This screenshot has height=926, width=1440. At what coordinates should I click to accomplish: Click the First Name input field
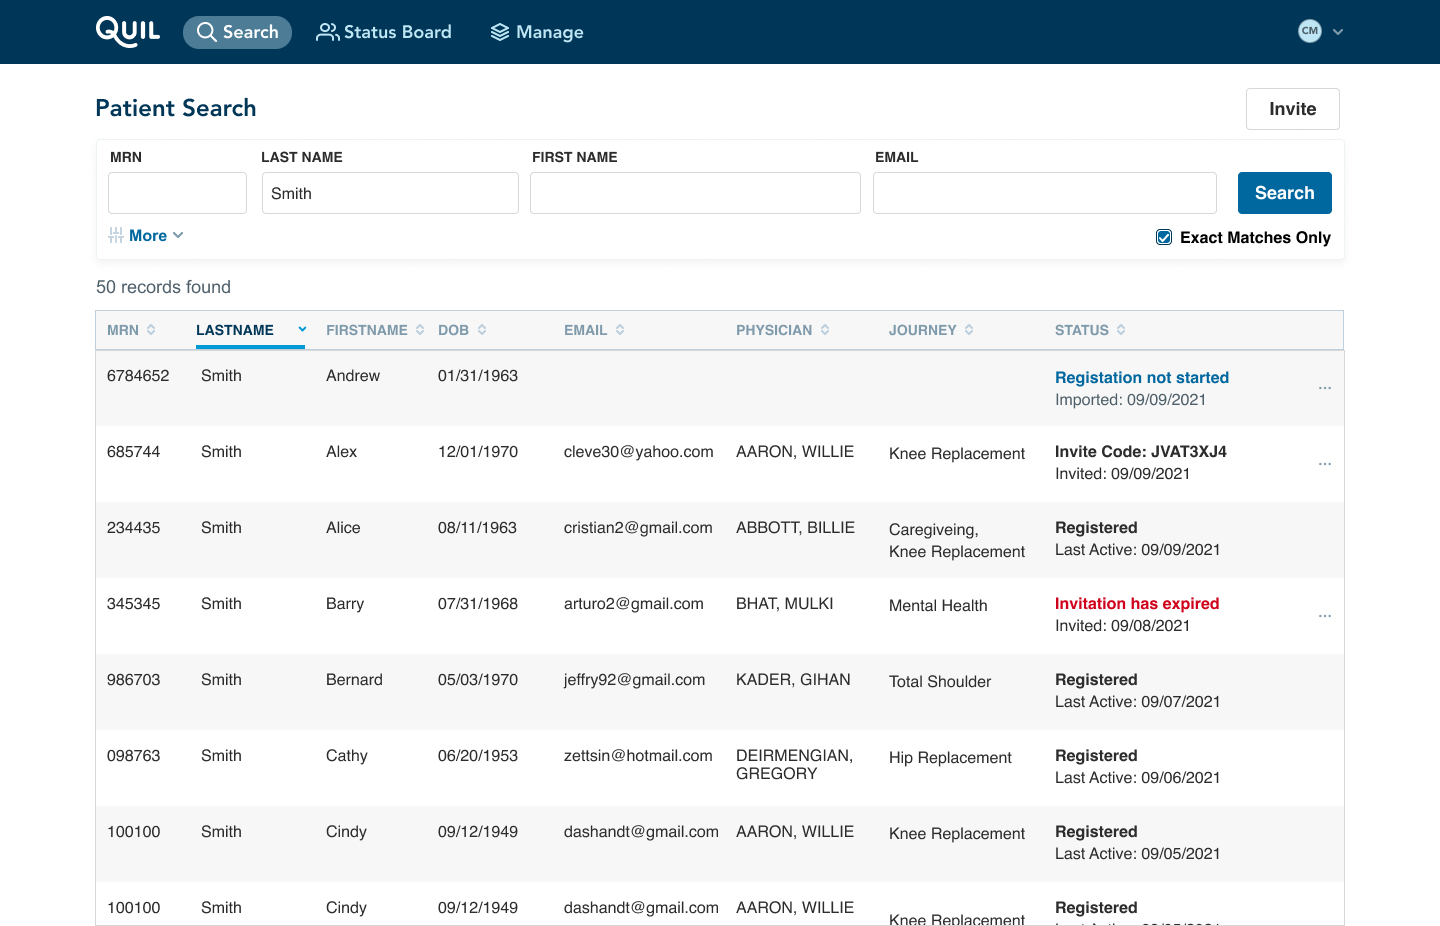click(x=695, y=193)
